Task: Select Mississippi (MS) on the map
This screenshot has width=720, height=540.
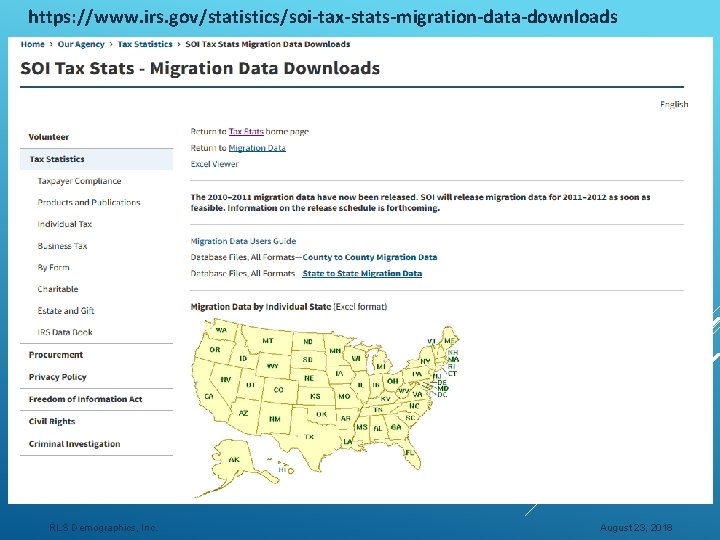Action: click(362, 427)
